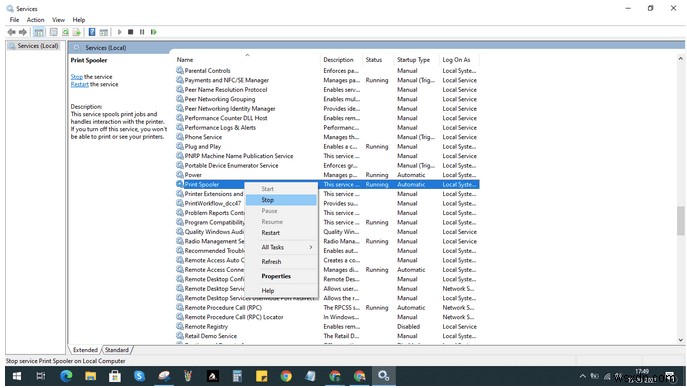The height and width of the screenshot is (388, 687).
Task: Select the Parental Controls service row
Action: [327, 71]
